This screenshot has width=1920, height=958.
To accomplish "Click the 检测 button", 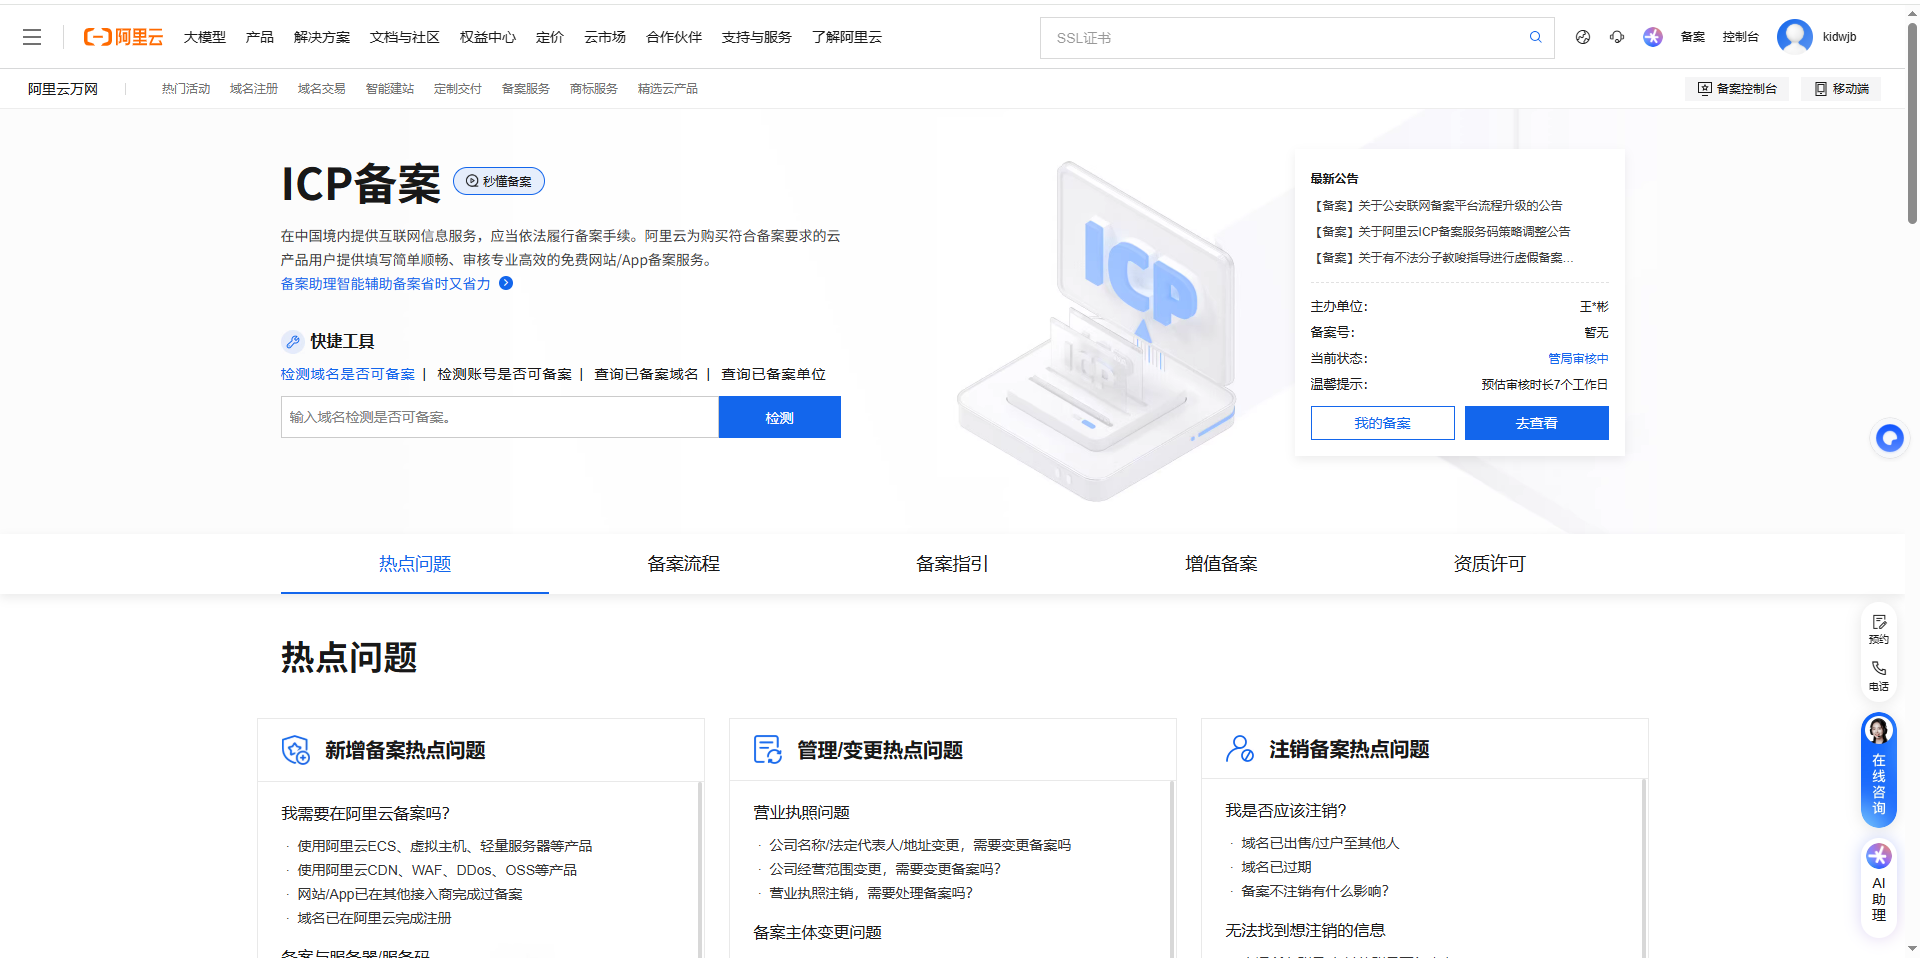I will click(x=780, y=417).
